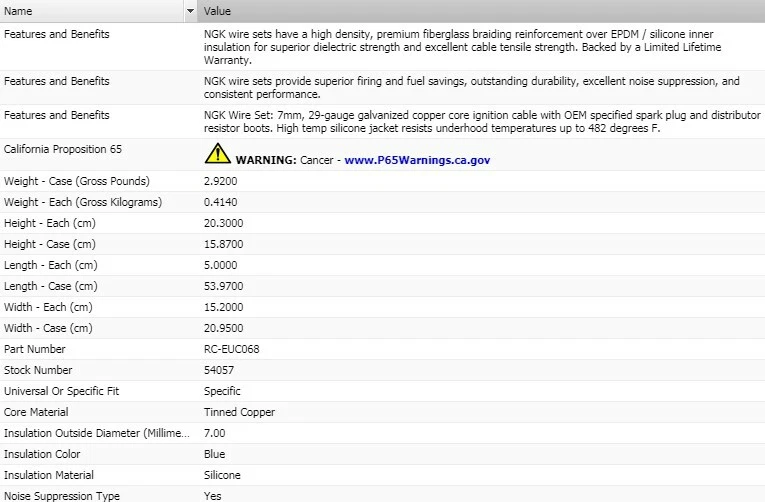Select the value 2.9200

point(221,181)
